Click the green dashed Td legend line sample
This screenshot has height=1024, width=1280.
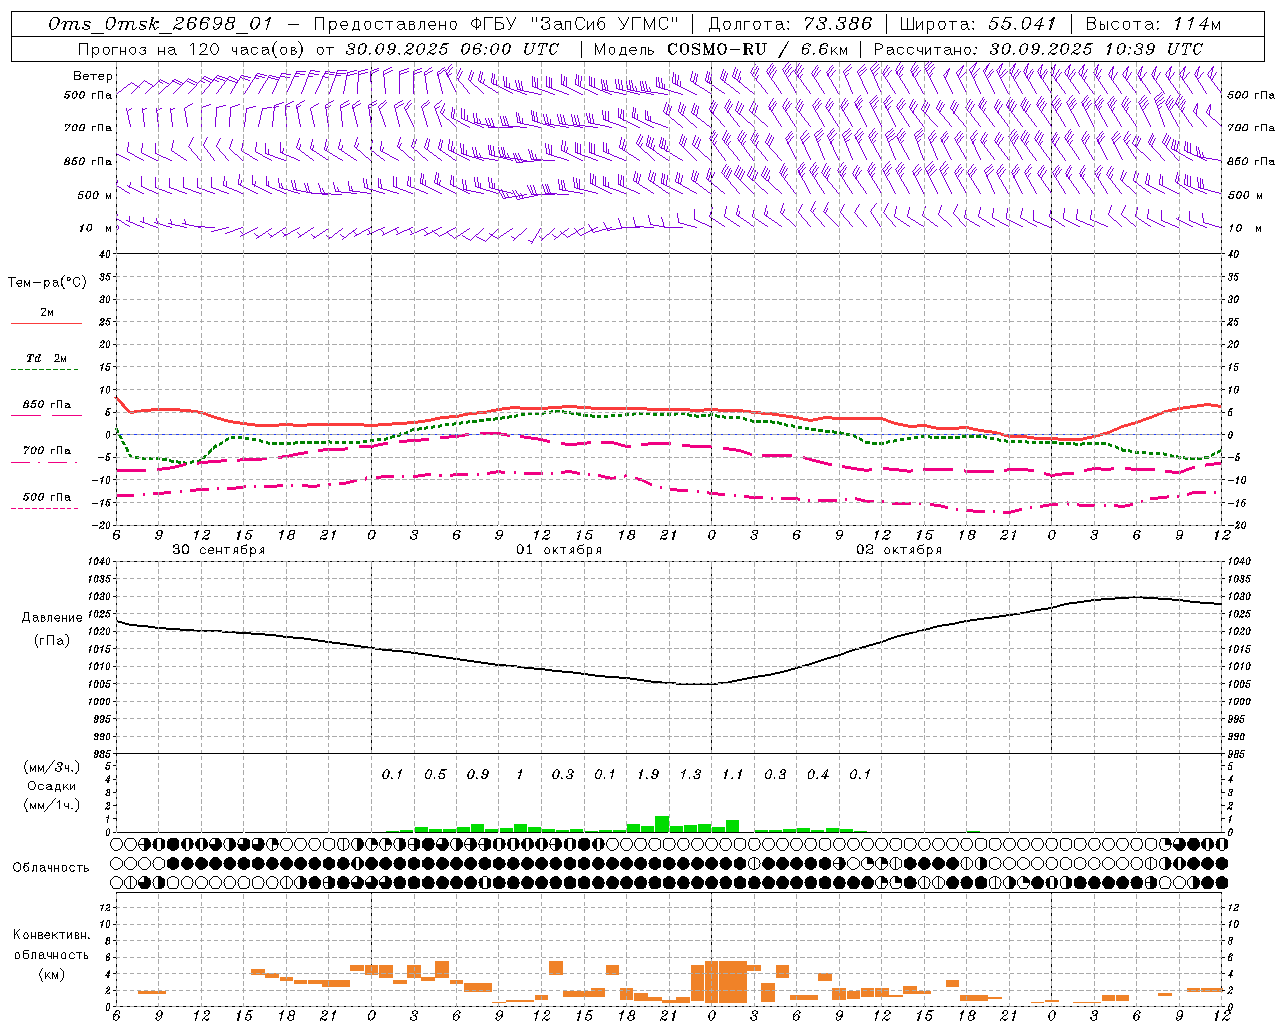pos(45,370)
